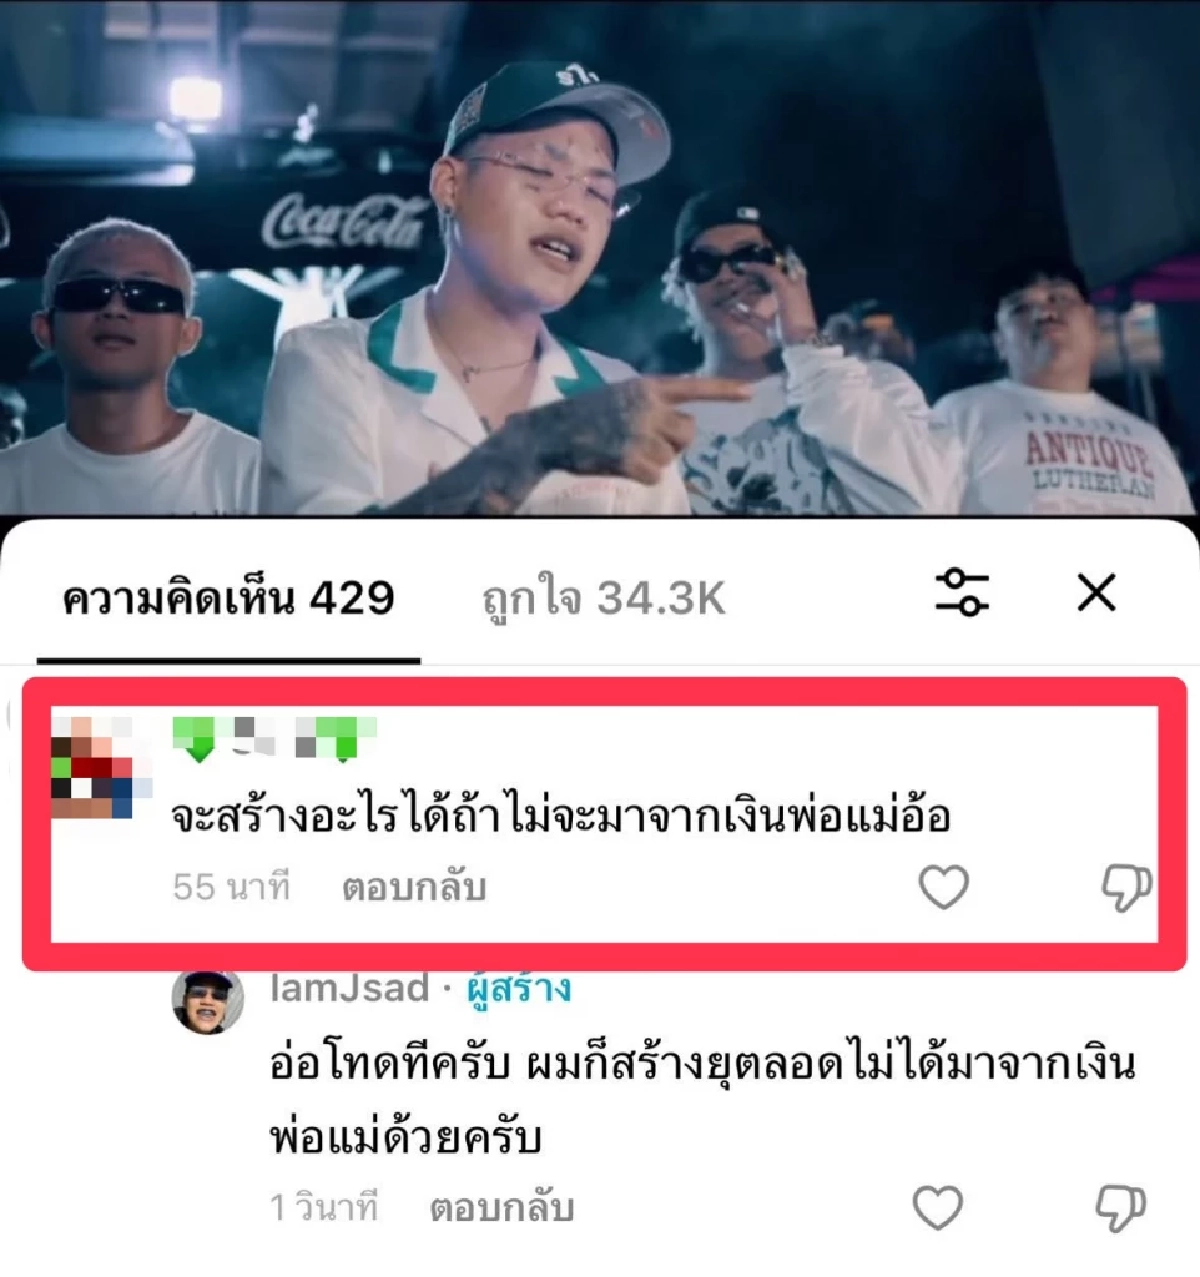Tap the 1 วินาที timestamp
1200x1277 pixels.
pos(324,1208)
